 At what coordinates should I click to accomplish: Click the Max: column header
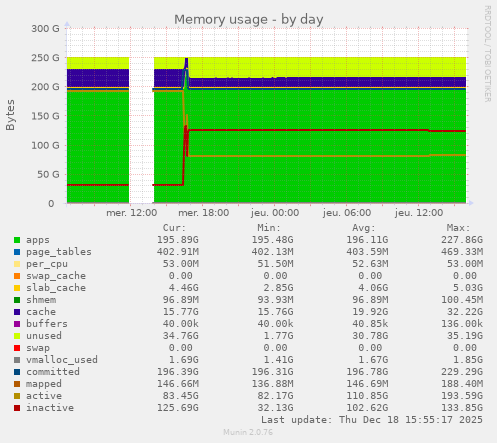(458, 228)
